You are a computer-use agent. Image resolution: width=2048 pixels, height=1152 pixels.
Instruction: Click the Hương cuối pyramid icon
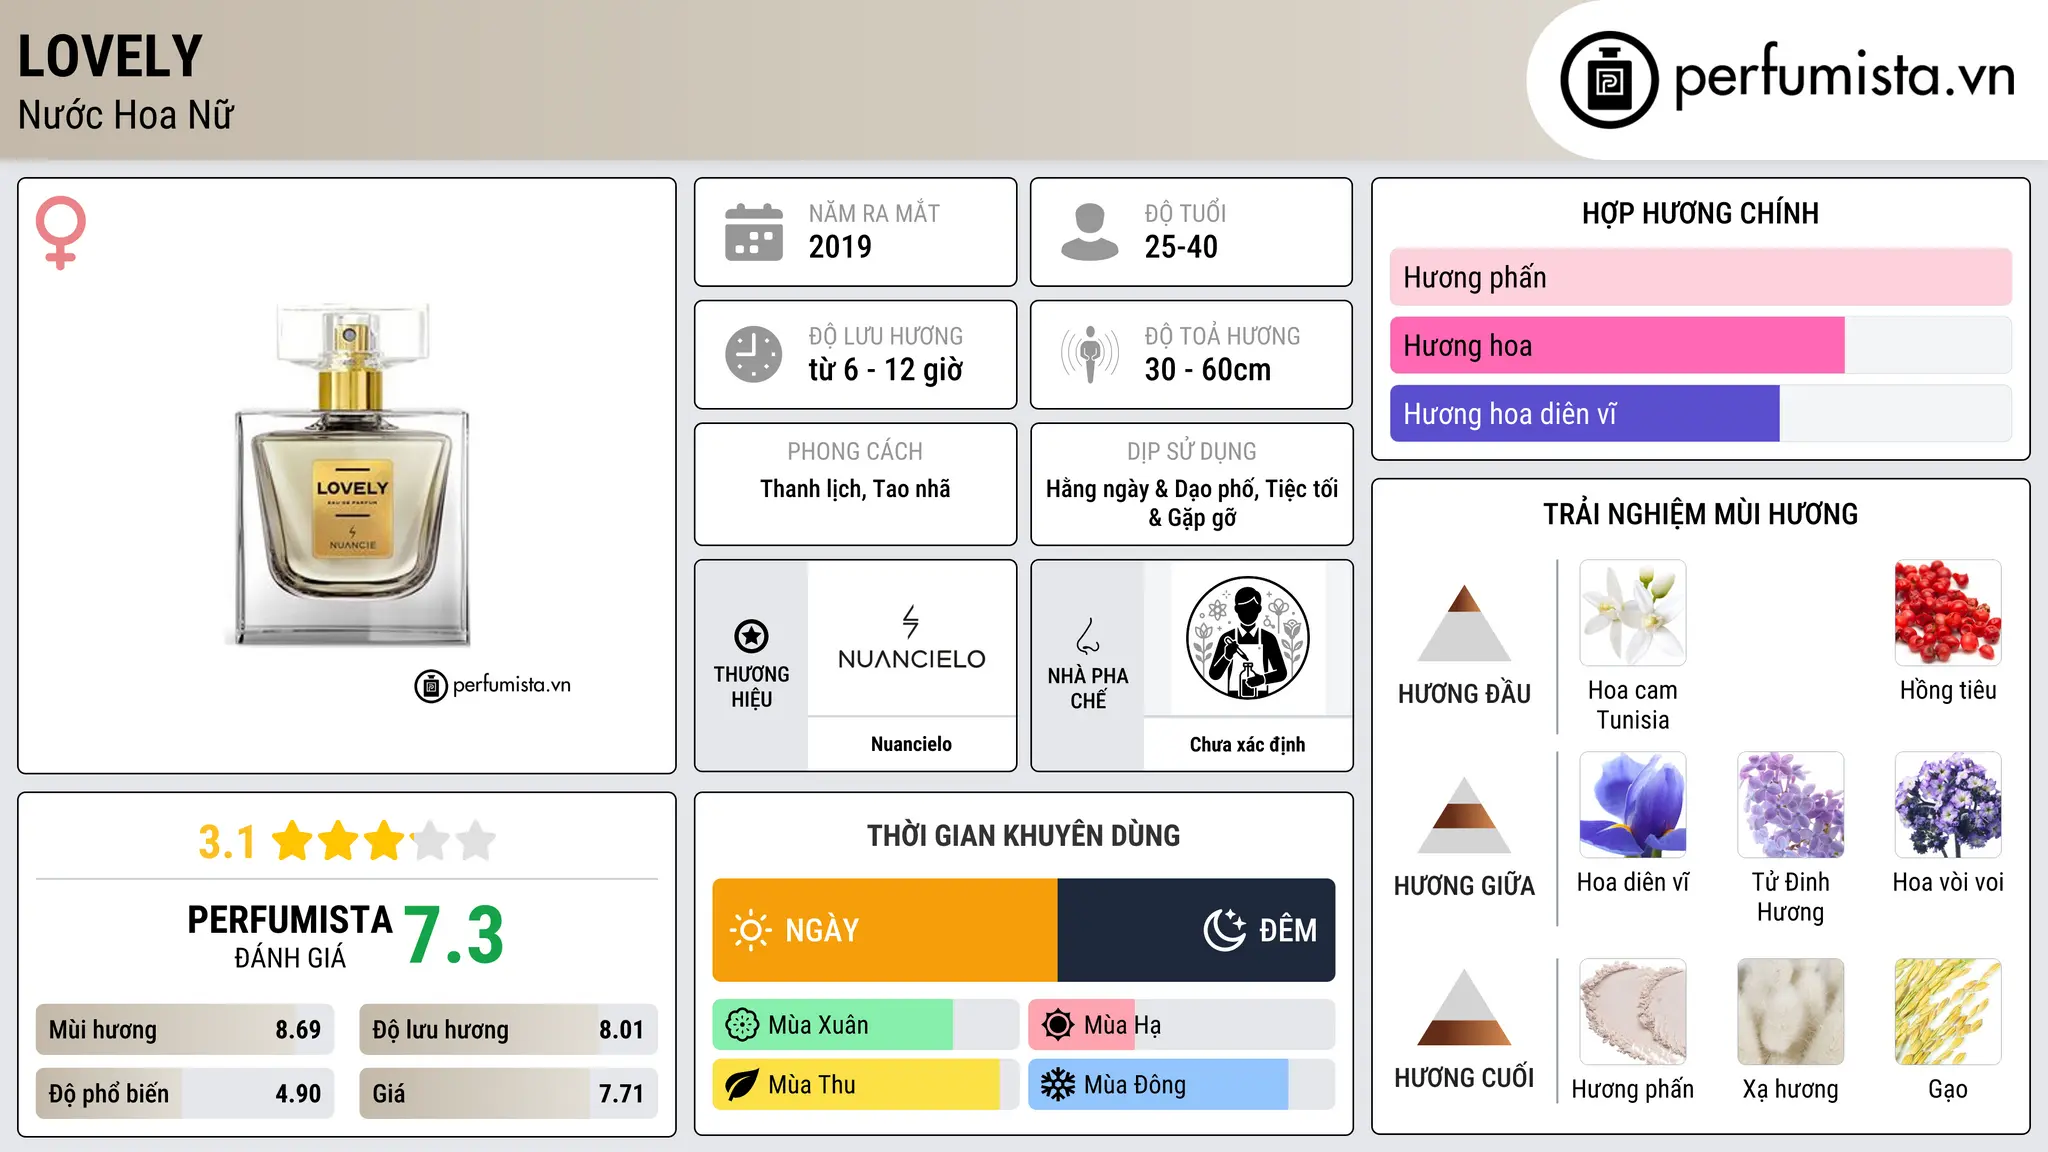pos(1464,1007)
